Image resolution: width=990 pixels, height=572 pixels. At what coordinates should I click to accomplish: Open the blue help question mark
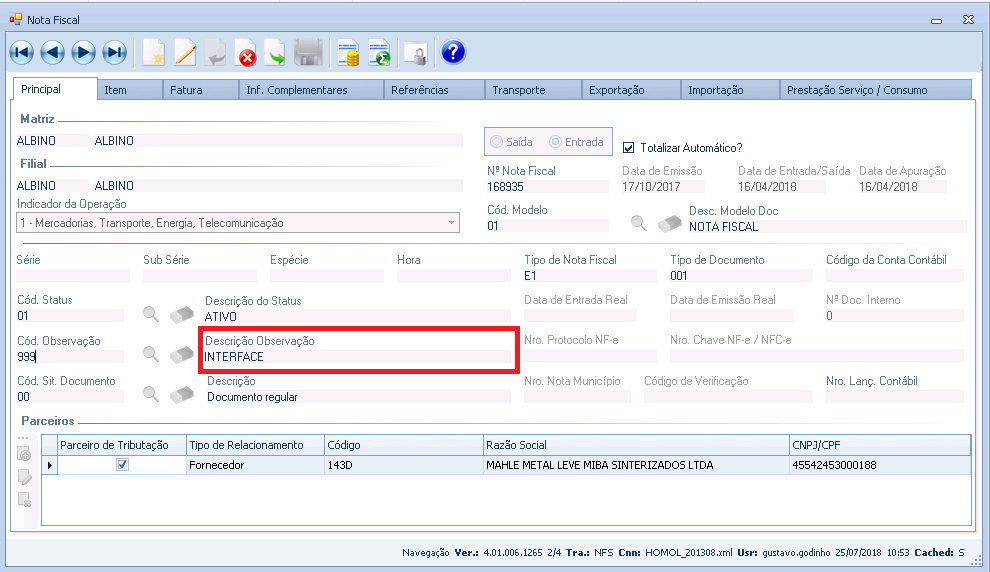[x=453, y=53]
